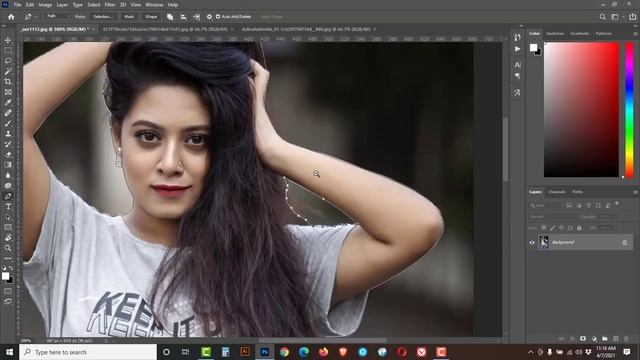Toggle Quick Mask mode icon
The image size is (640, 360).
[x=8, y=291]
